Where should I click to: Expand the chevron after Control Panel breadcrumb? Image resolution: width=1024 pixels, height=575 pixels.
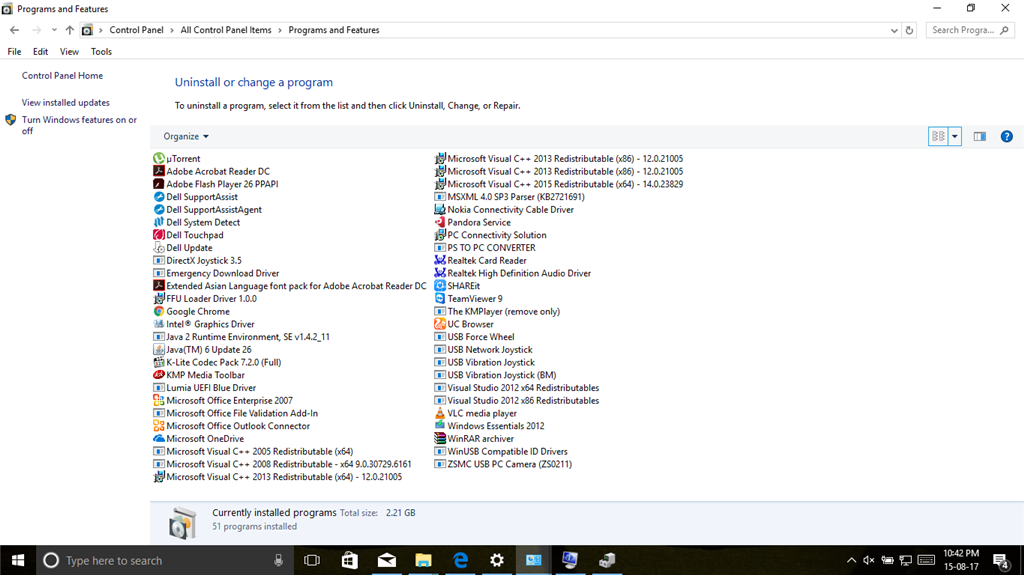(x=172, y=30)
